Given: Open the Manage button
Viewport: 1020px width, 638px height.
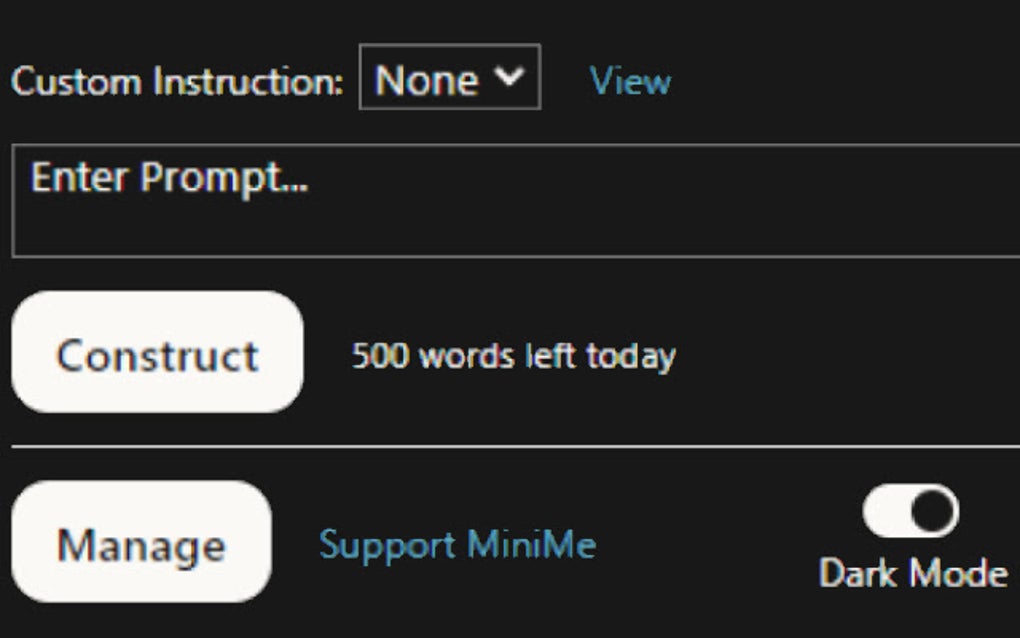Looking at the screenshot, I should [141, 543].
